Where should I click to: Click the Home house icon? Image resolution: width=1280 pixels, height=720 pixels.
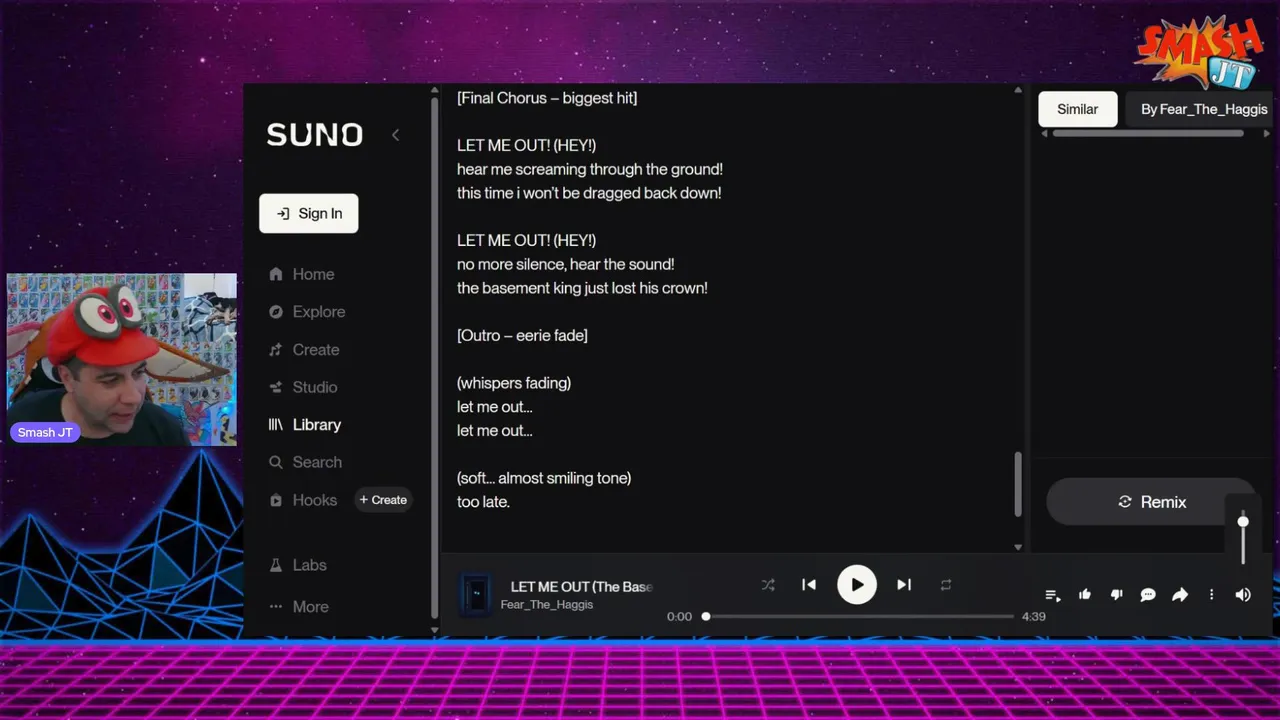[276, 274]
